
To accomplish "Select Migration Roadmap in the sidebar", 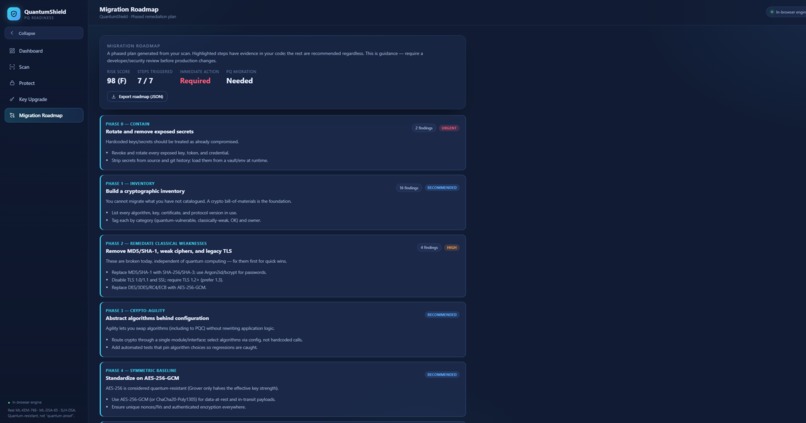I will [44, 116].
